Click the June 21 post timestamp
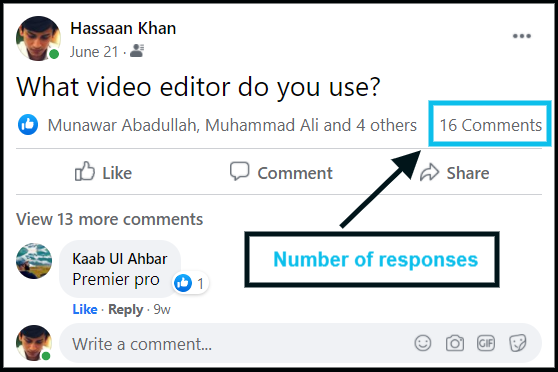Viewport: 558px width, 372px height. pos(94,52)
